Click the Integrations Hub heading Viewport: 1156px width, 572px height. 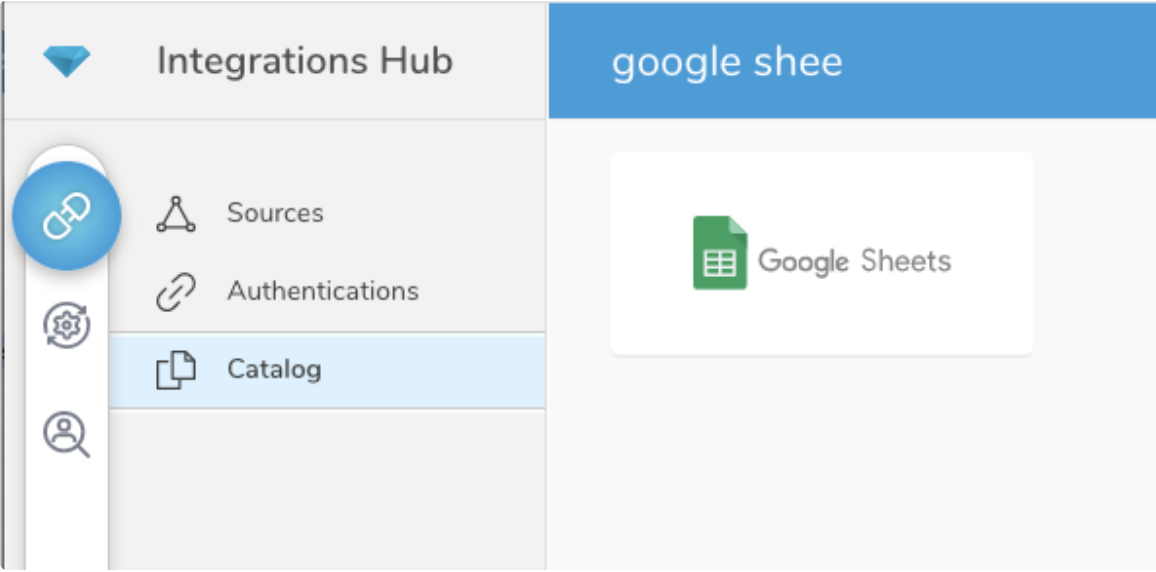(304, 61)
